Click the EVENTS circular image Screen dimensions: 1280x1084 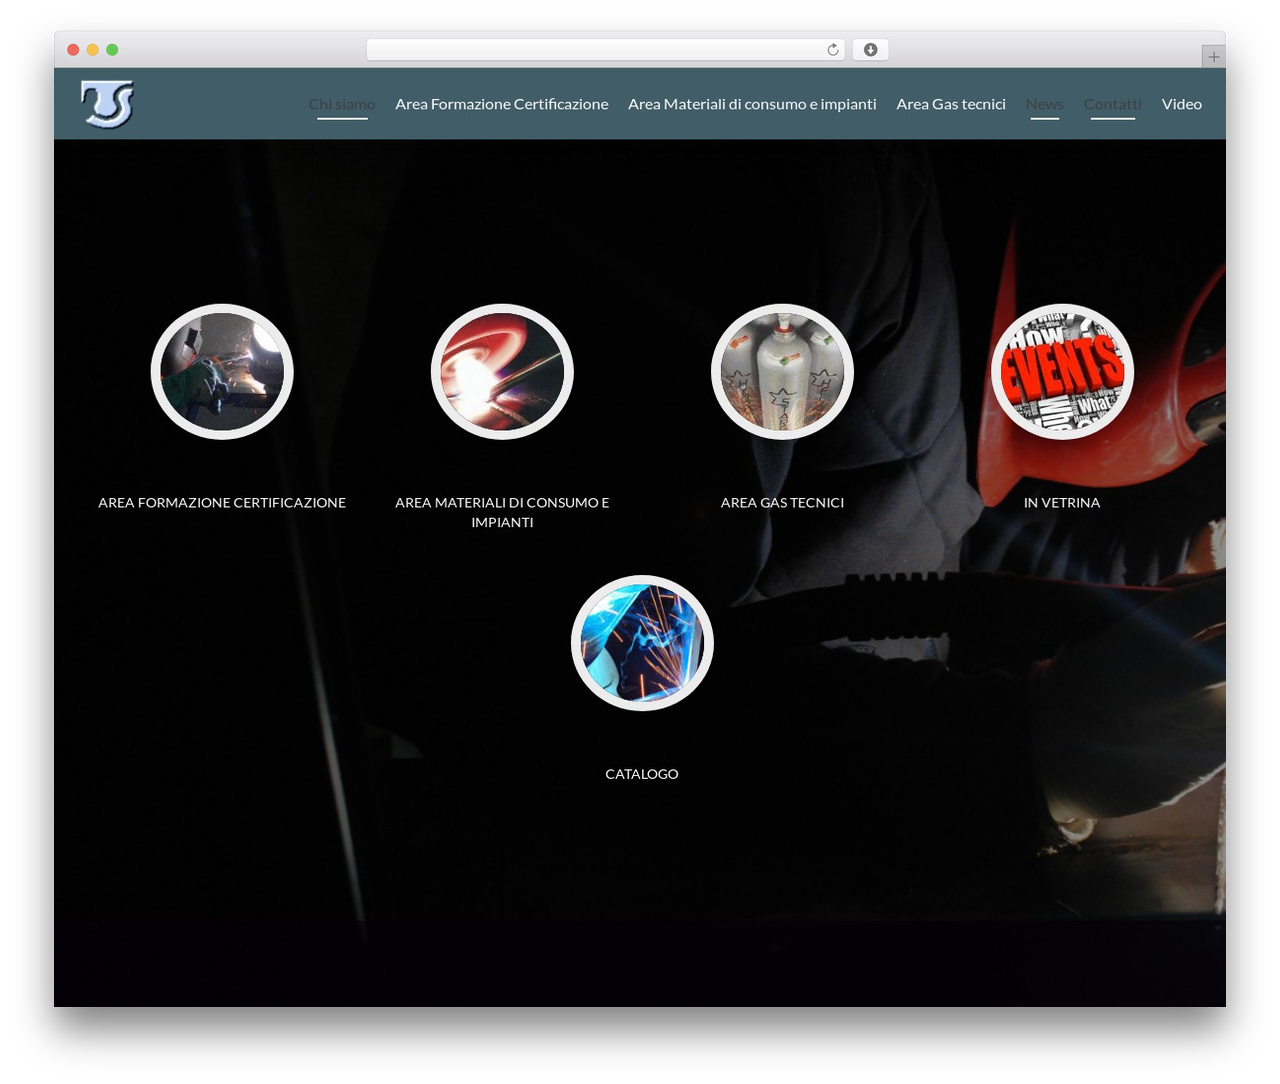(1062, 372)
